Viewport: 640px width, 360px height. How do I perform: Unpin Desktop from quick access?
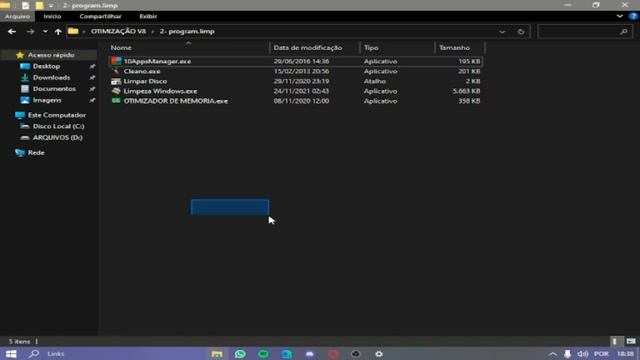(x=92, y=66)
